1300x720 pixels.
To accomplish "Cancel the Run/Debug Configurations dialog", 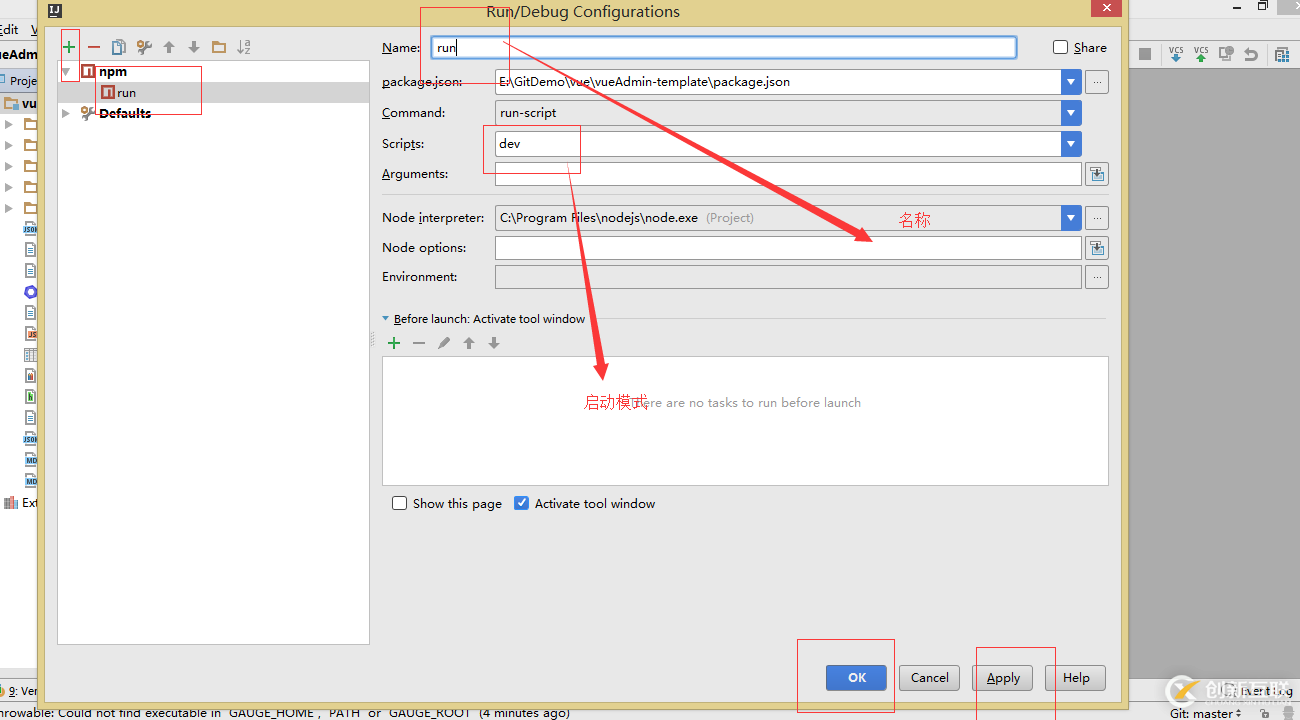I will 929,677.
